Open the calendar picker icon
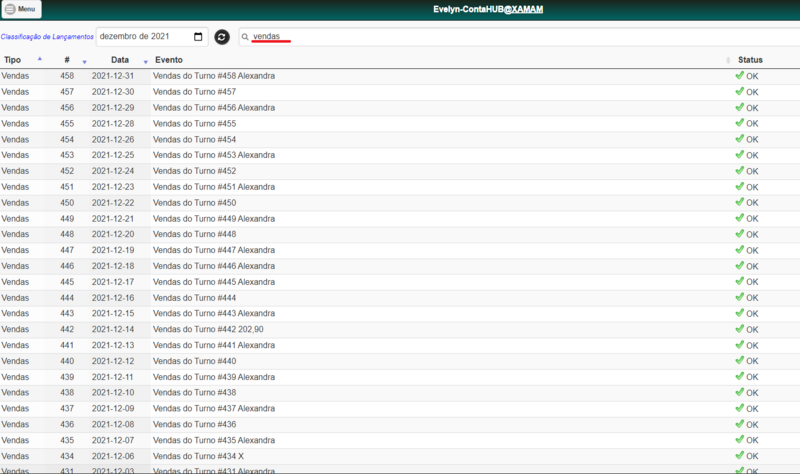This screenshot has height=474, width=800. tap(198, 37)
